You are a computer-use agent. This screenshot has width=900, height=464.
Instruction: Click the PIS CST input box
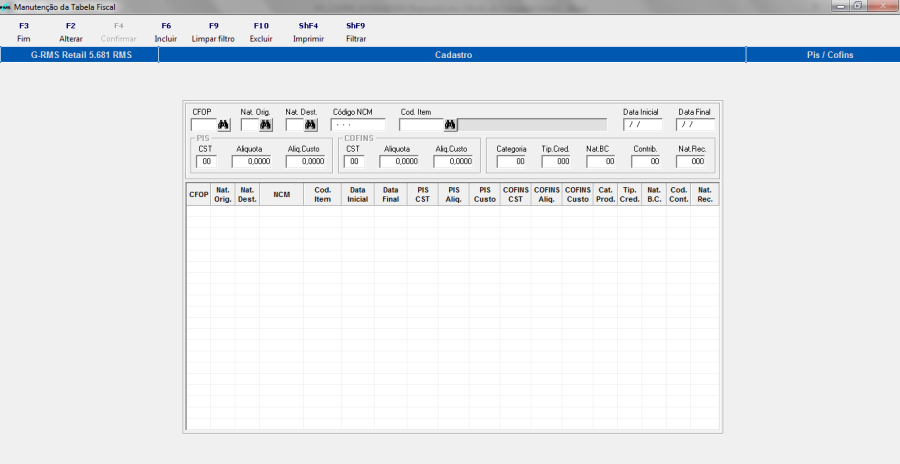click(206, 160)
